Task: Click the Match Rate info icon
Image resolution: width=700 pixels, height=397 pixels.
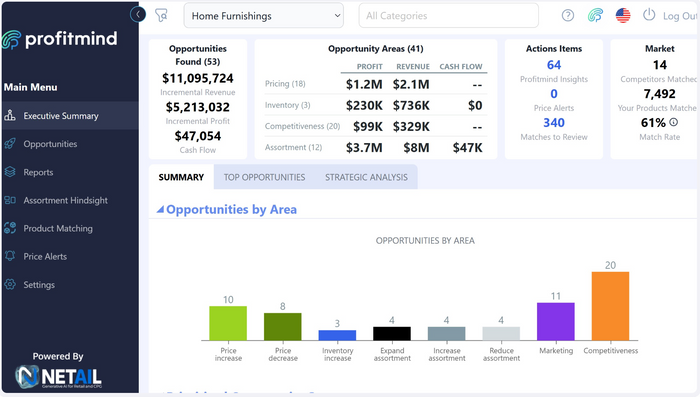Action: coord(674,122)
